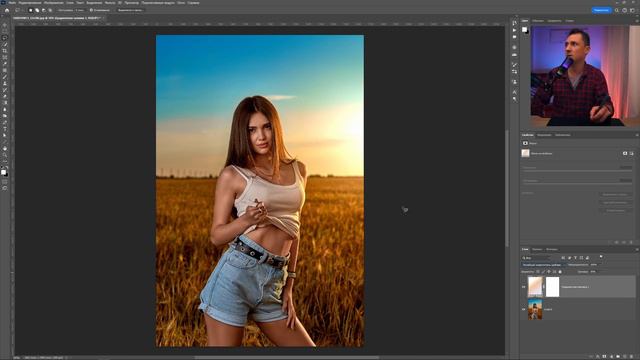The height and width of the screenshot is (360, 640).
Task: Open the Image menu
Action: [x=54, y=3]
